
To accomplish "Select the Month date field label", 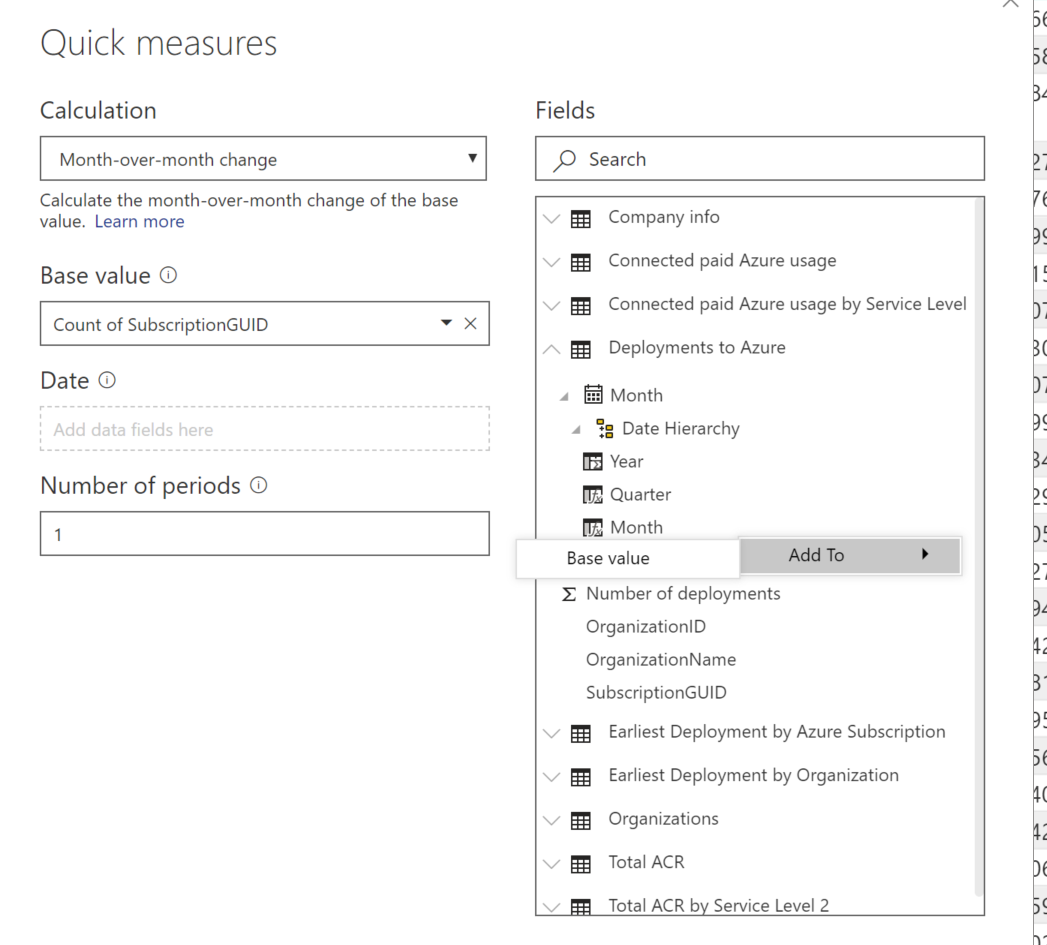I will 636,395.
